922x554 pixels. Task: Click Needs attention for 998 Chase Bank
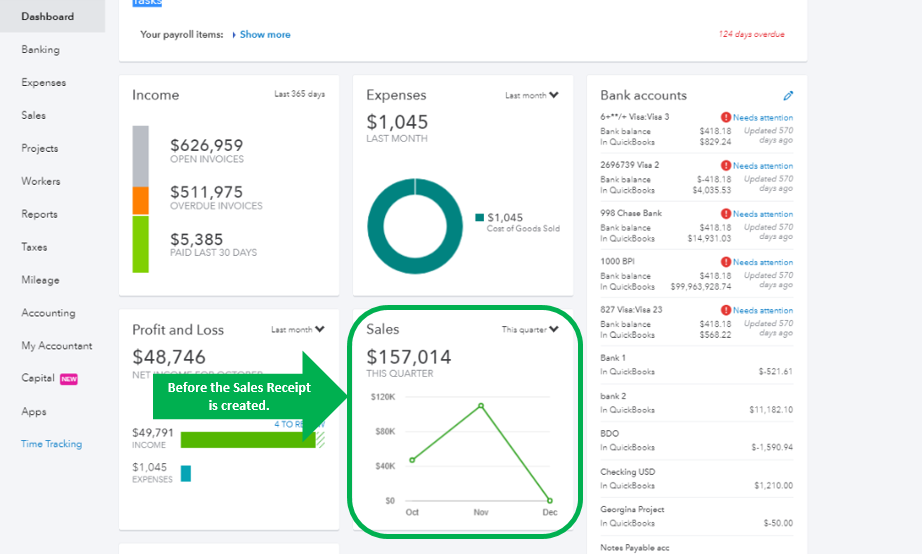763,214
